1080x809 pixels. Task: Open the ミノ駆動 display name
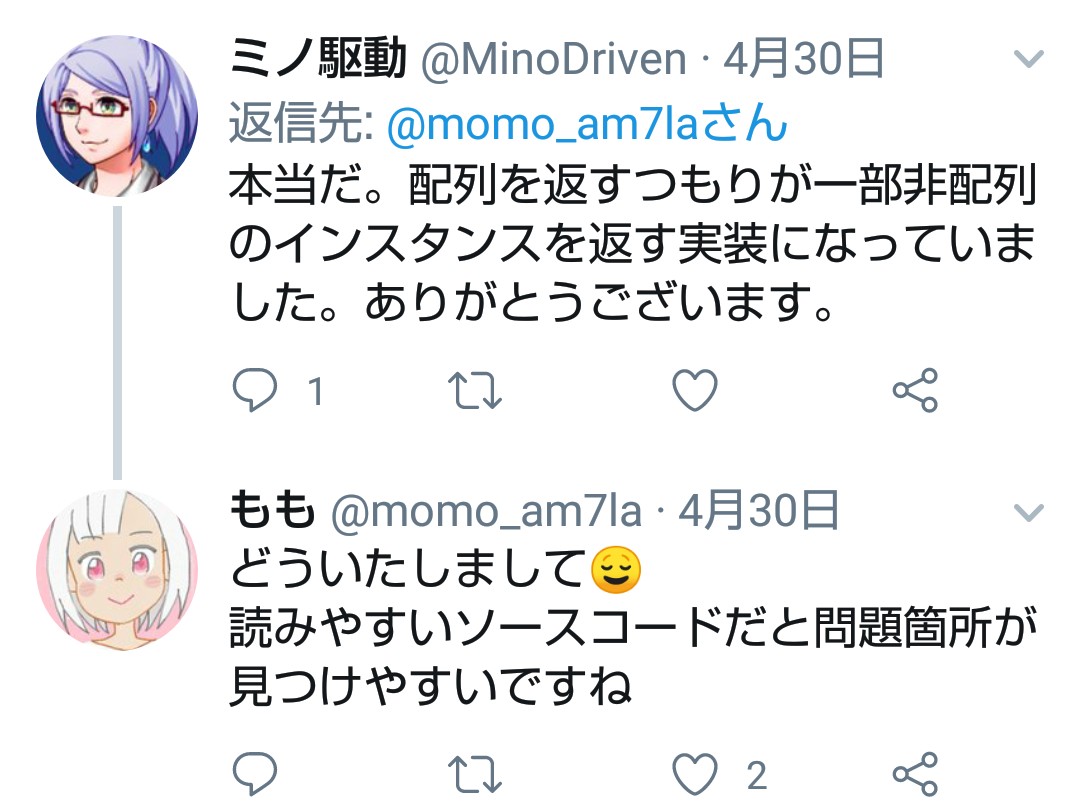(318, 58)
